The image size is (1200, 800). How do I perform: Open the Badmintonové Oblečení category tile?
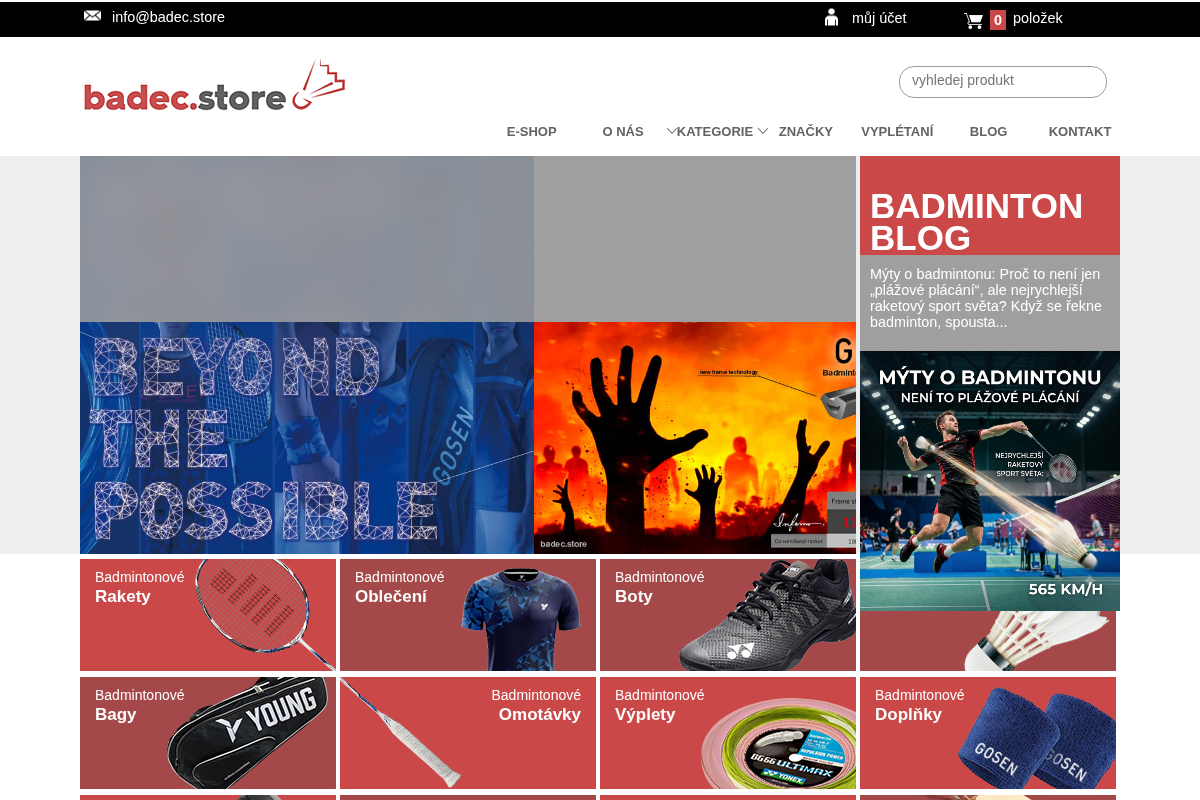tap(468, 615)
